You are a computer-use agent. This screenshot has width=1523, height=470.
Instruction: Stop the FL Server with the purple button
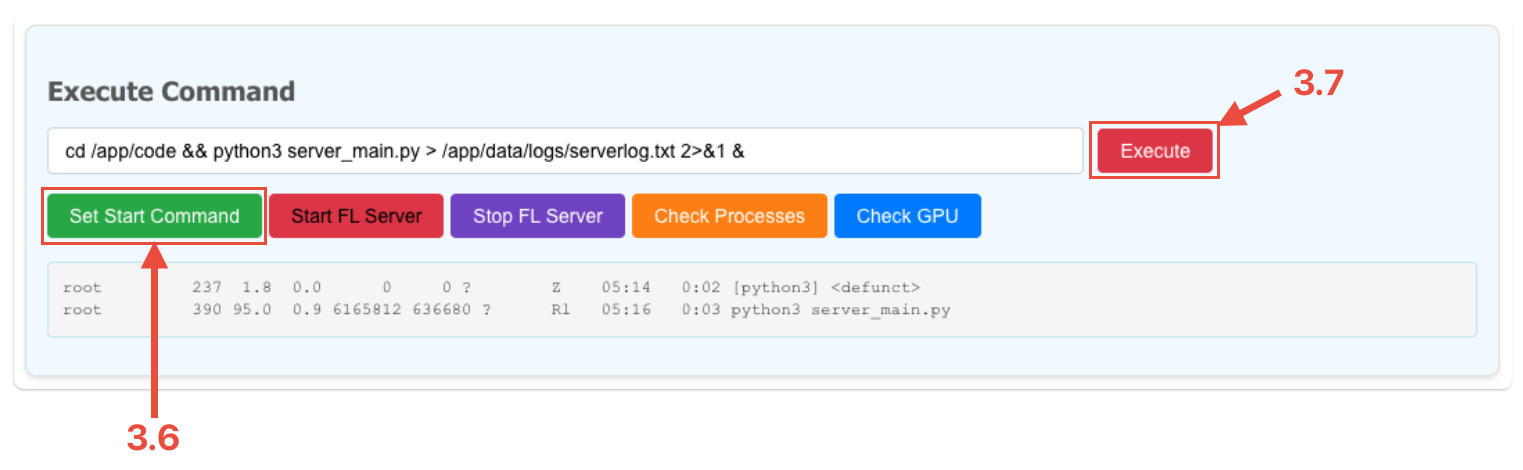[x=537, y=216]
